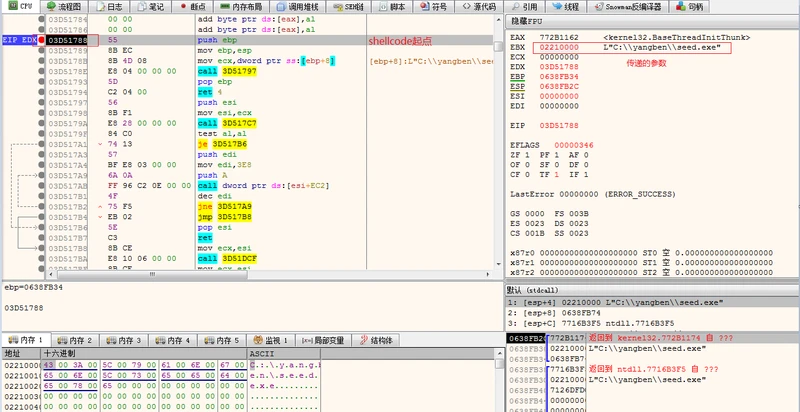800x412 pixels.
Task: Toggle the TF flag value
Action: [x=555, y=174]
